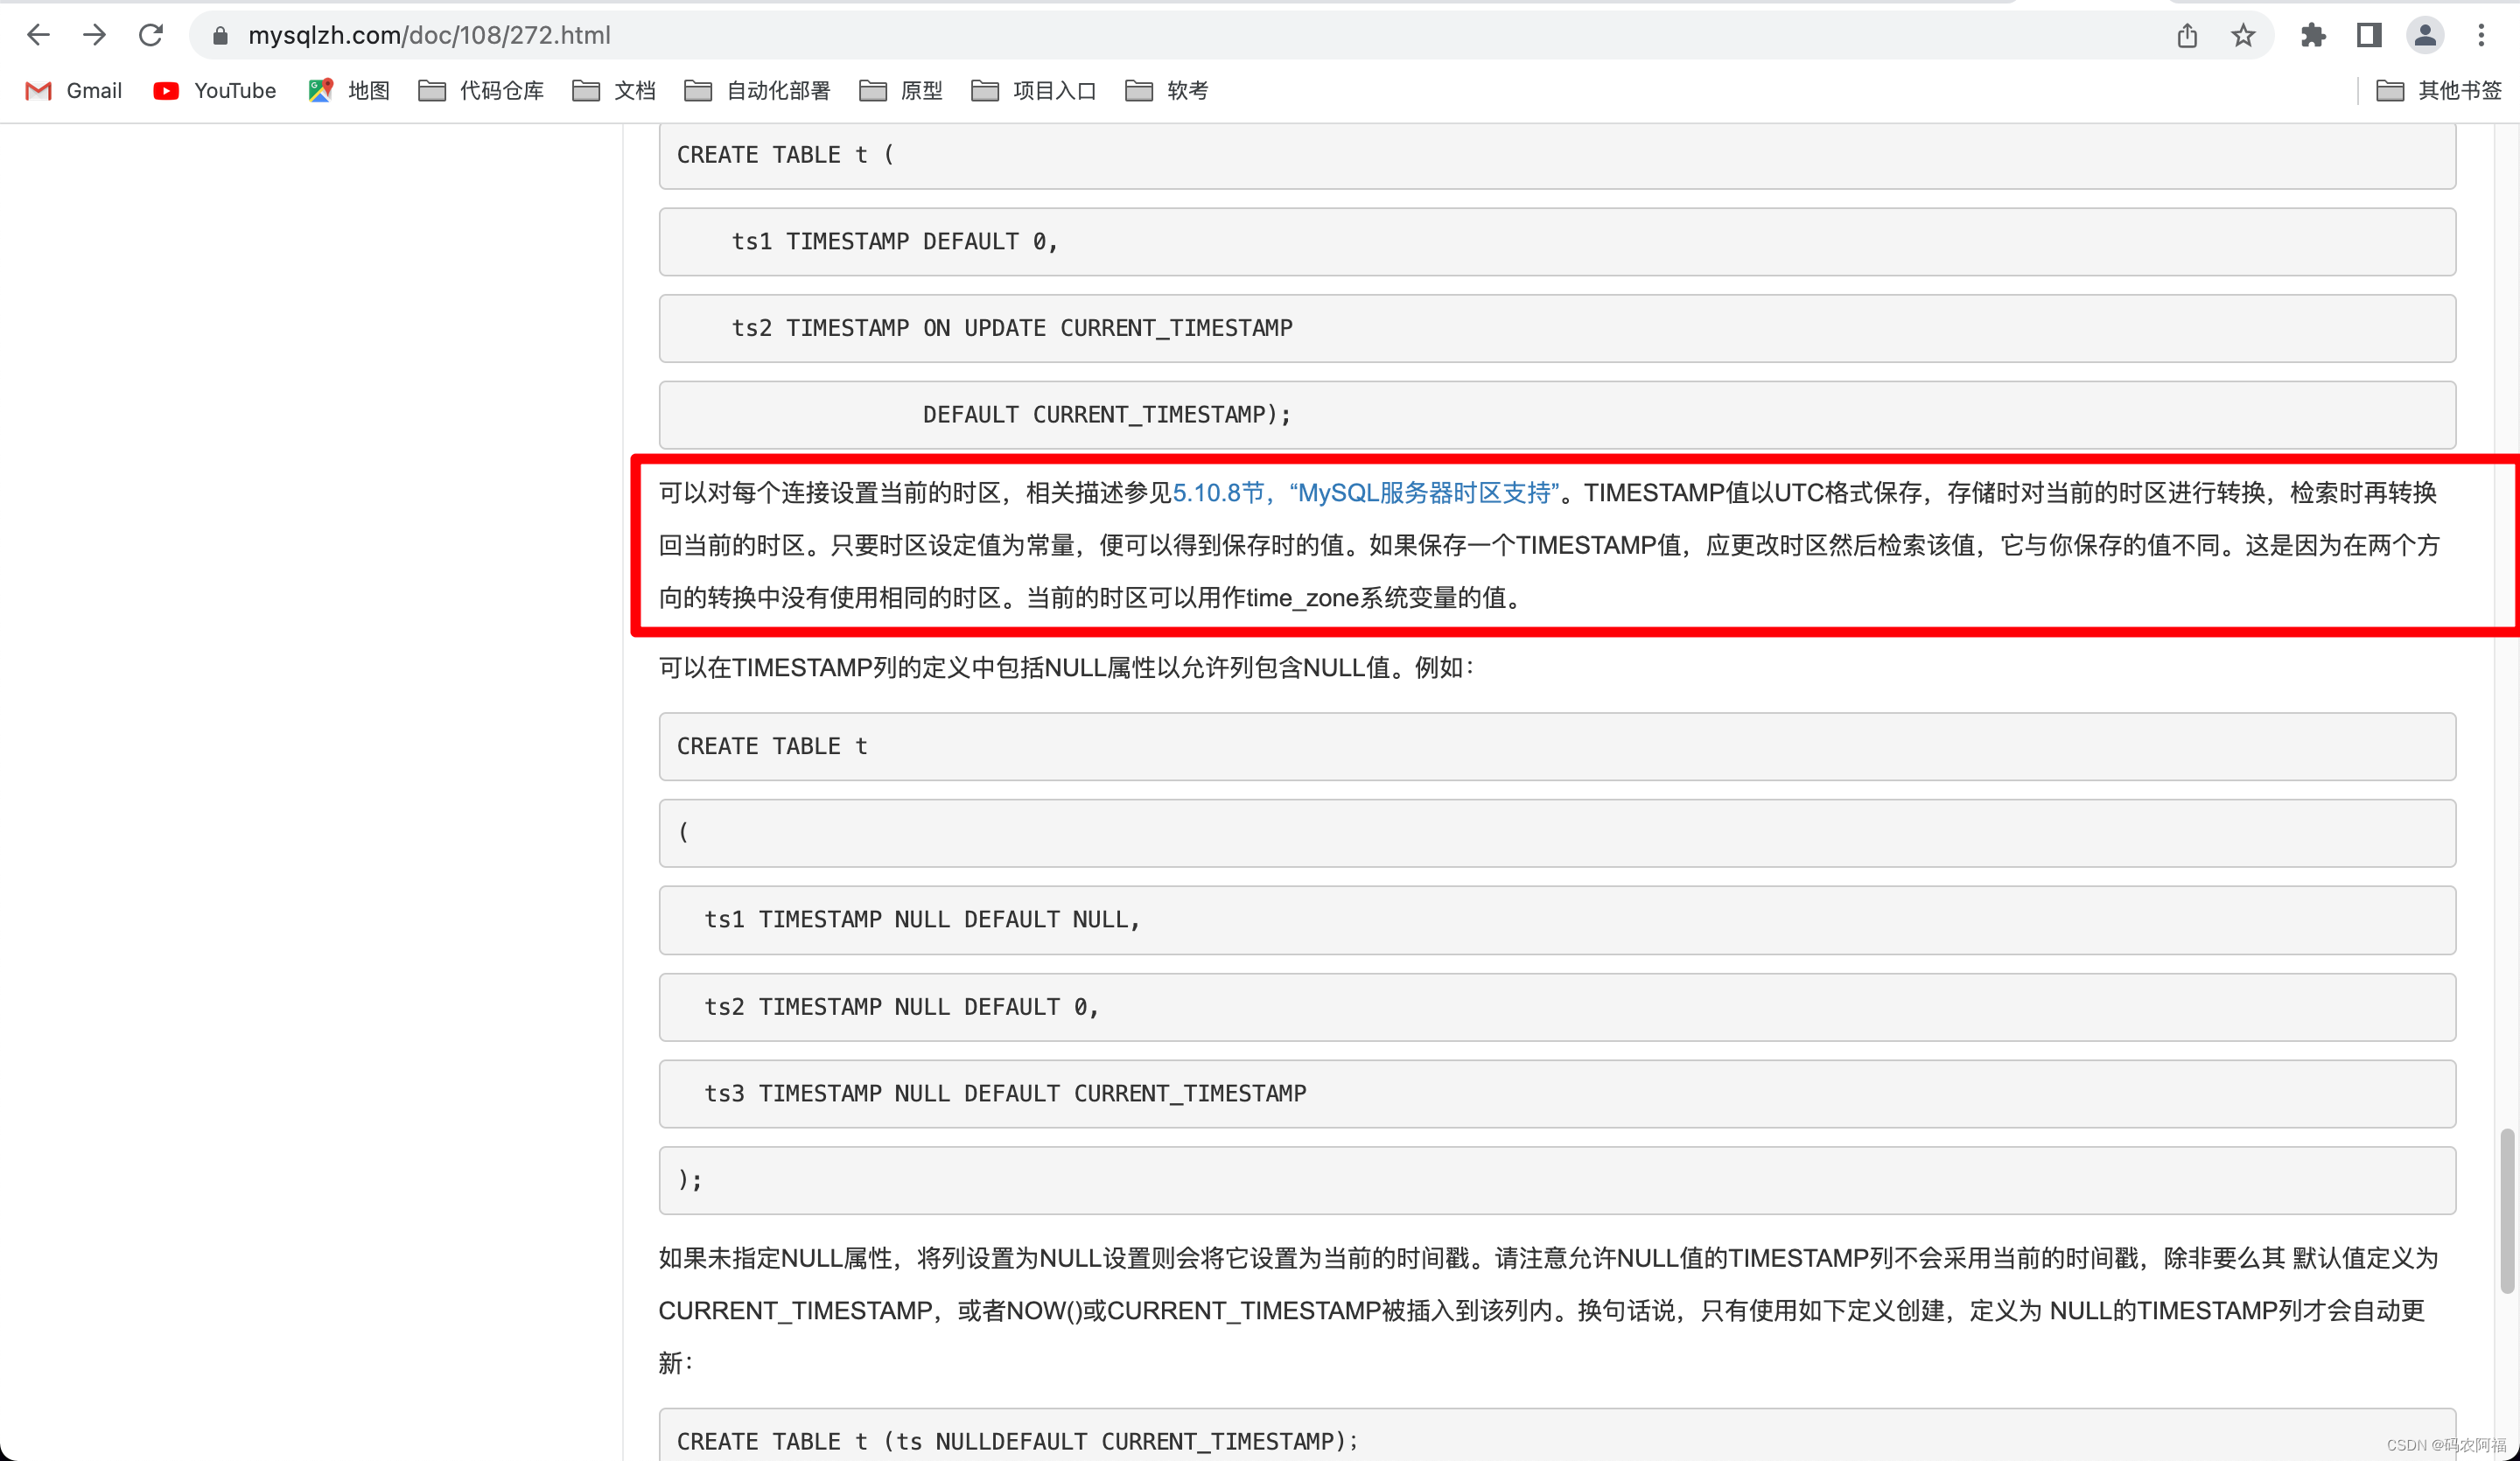
Task: Toggle the browser side panel
Action: pos(2369,36)
